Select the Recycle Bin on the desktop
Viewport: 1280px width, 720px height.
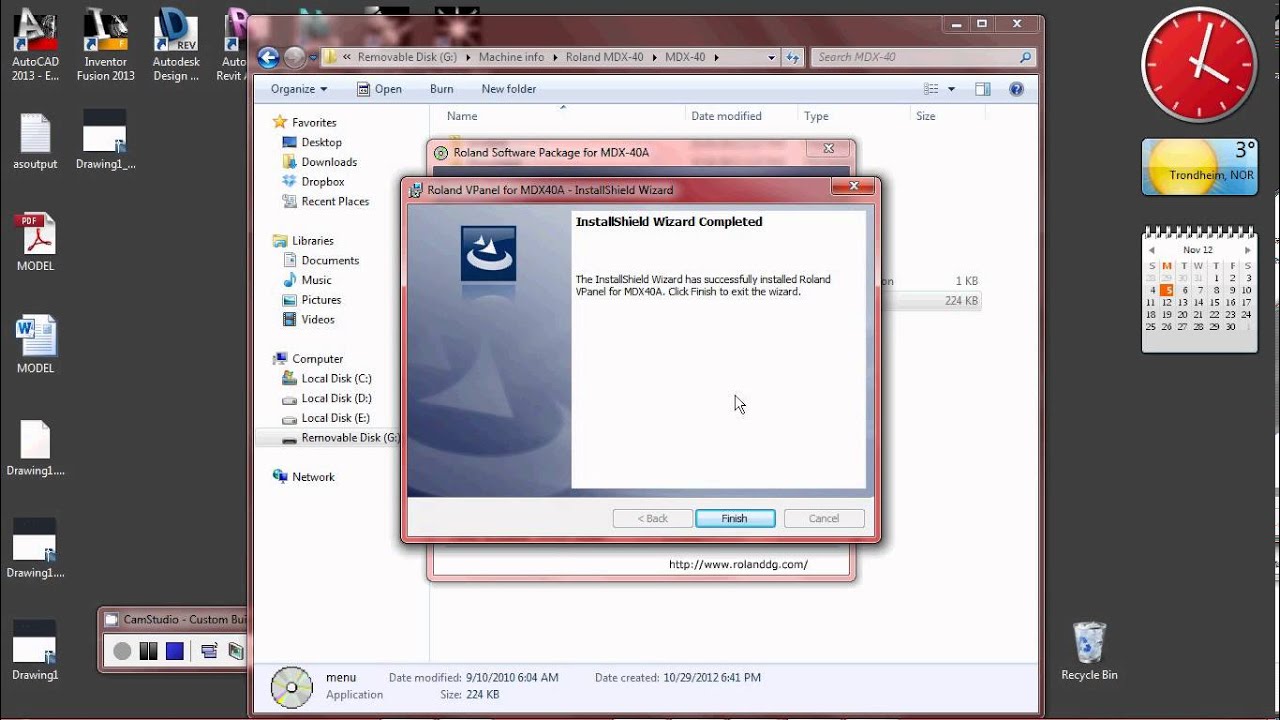[x=1089, y=651]
